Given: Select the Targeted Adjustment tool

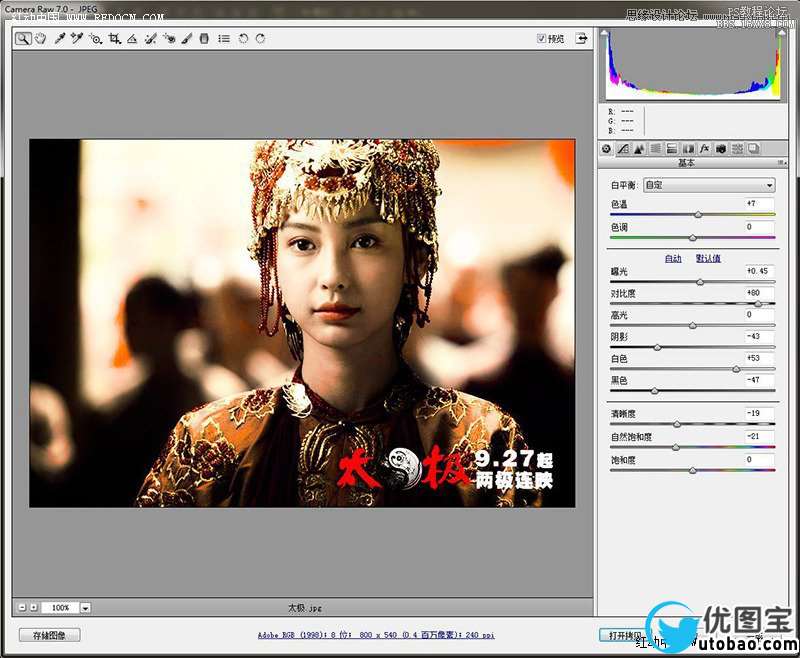Looking at the screenshot, I should [x=95, y=38].
